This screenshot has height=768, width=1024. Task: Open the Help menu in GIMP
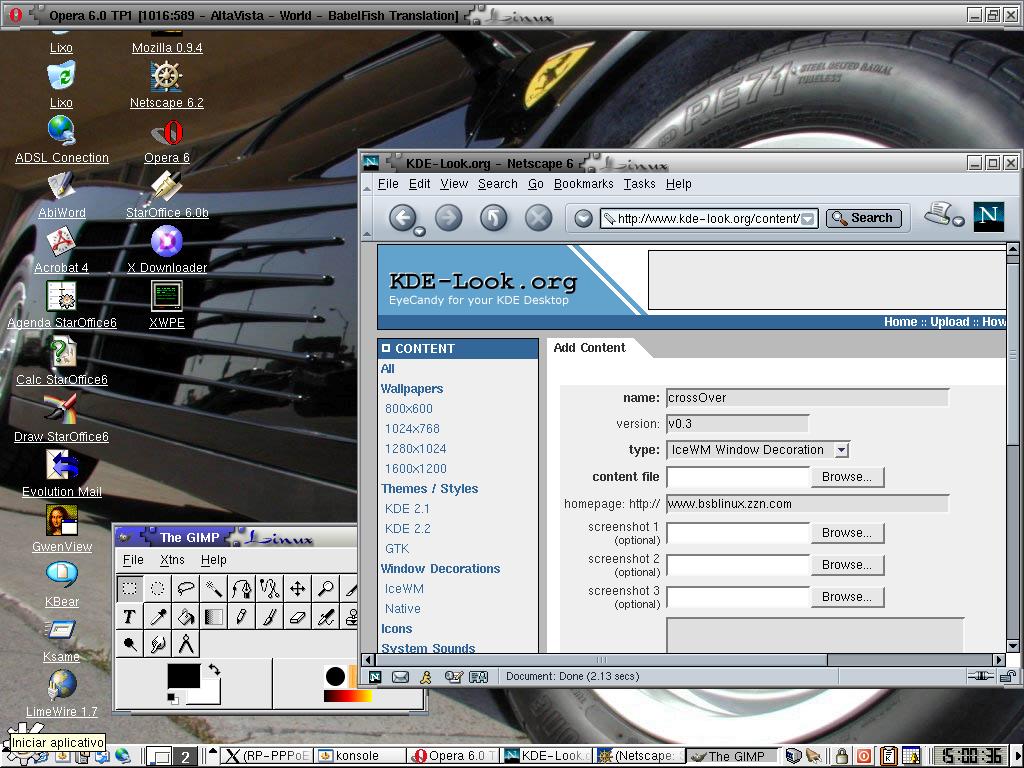(214, 560)
